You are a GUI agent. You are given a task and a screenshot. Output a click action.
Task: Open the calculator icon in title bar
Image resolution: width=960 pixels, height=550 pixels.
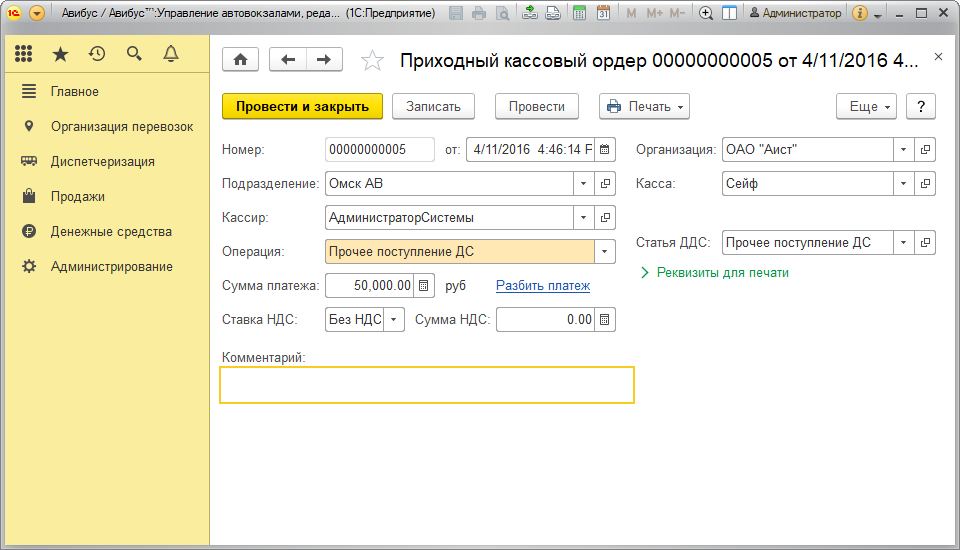pyautogui.click(x=579, y=13)
